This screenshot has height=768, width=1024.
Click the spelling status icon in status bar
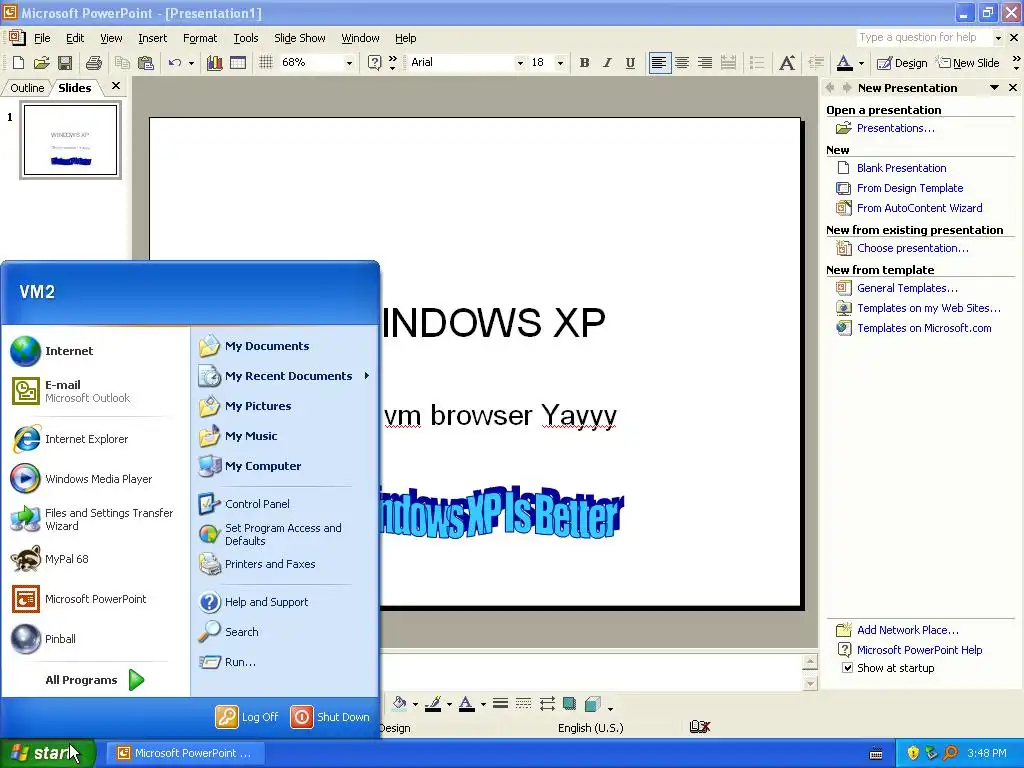699,727
